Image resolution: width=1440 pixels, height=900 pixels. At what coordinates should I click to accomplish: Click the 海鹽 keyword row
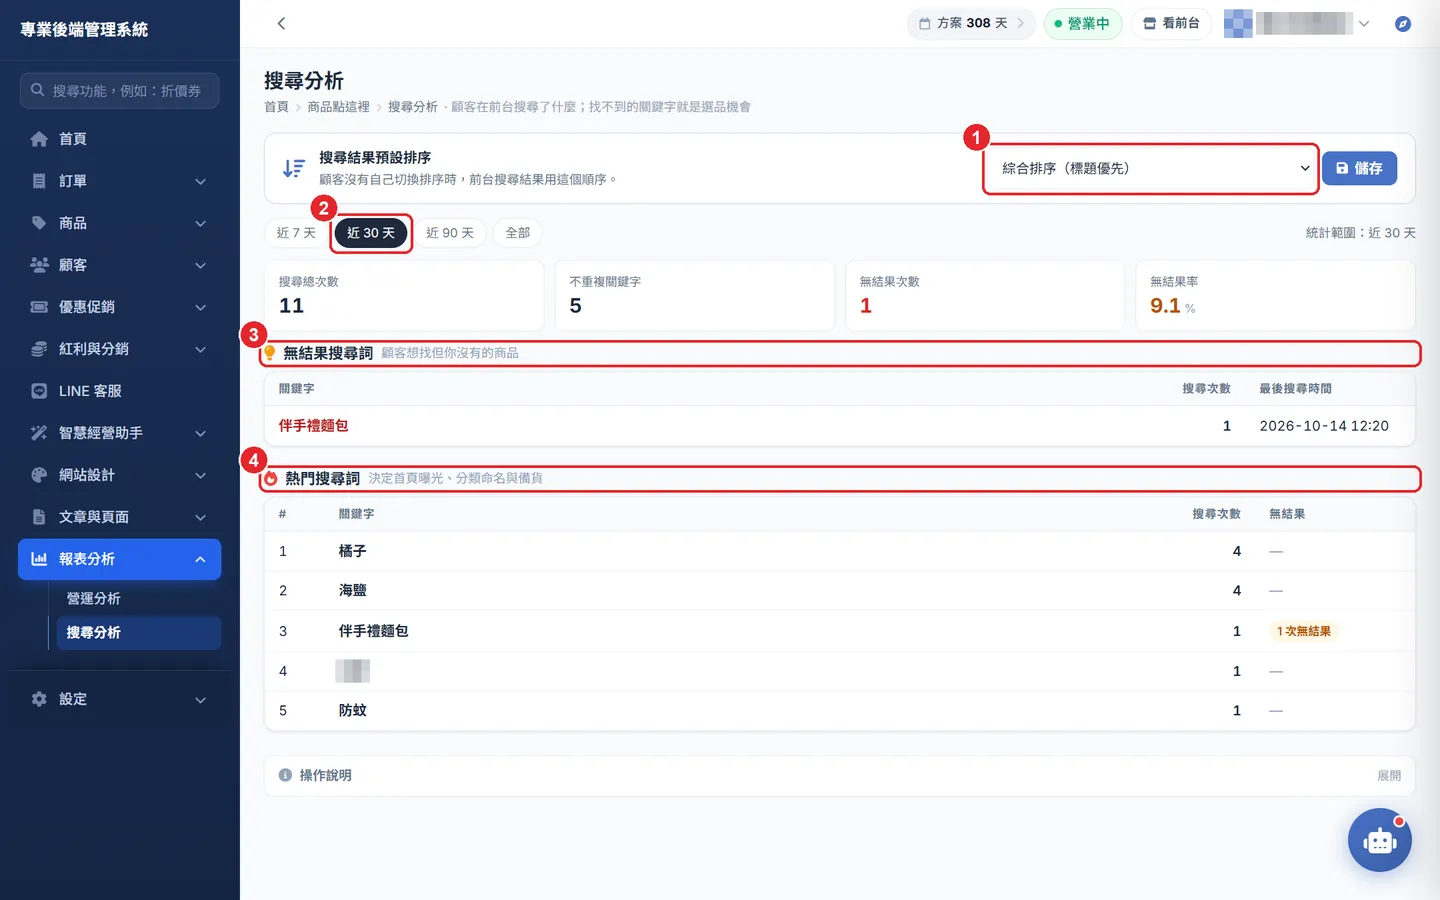840,591
